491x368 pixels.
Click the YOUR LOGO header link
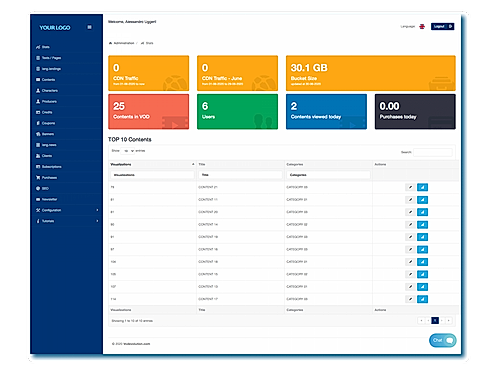click(55, 28)
